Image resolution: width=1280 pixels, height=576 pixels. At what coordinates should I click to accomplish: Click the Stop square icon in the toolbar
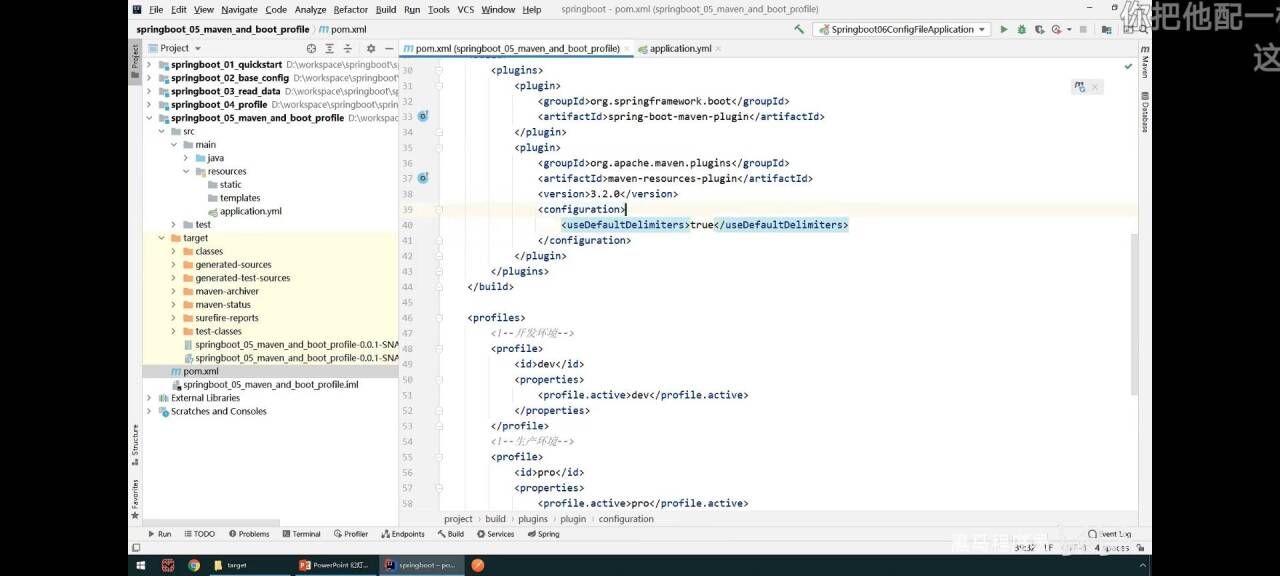click(x=1083, y=29)
